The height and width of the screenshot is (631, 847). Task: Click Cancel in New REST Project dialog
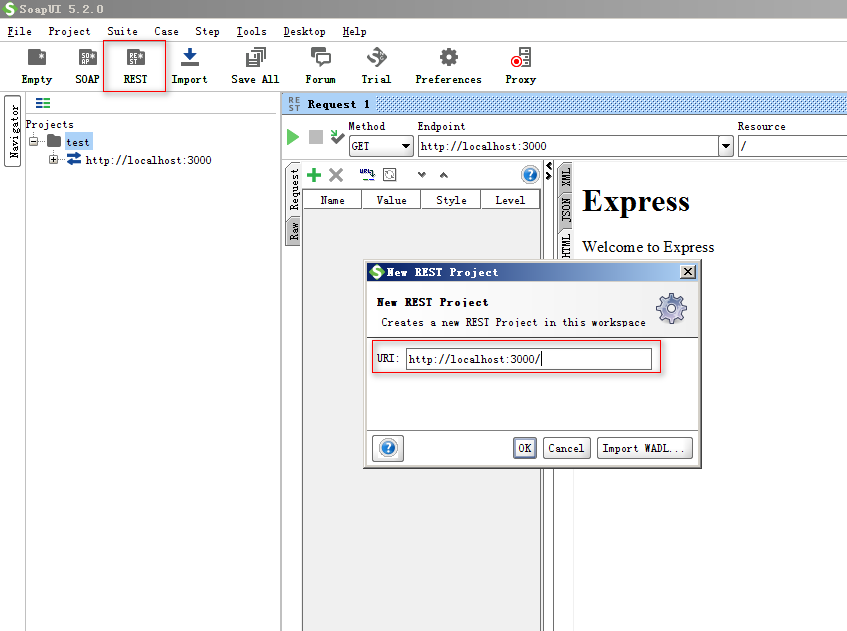(566, 448)
